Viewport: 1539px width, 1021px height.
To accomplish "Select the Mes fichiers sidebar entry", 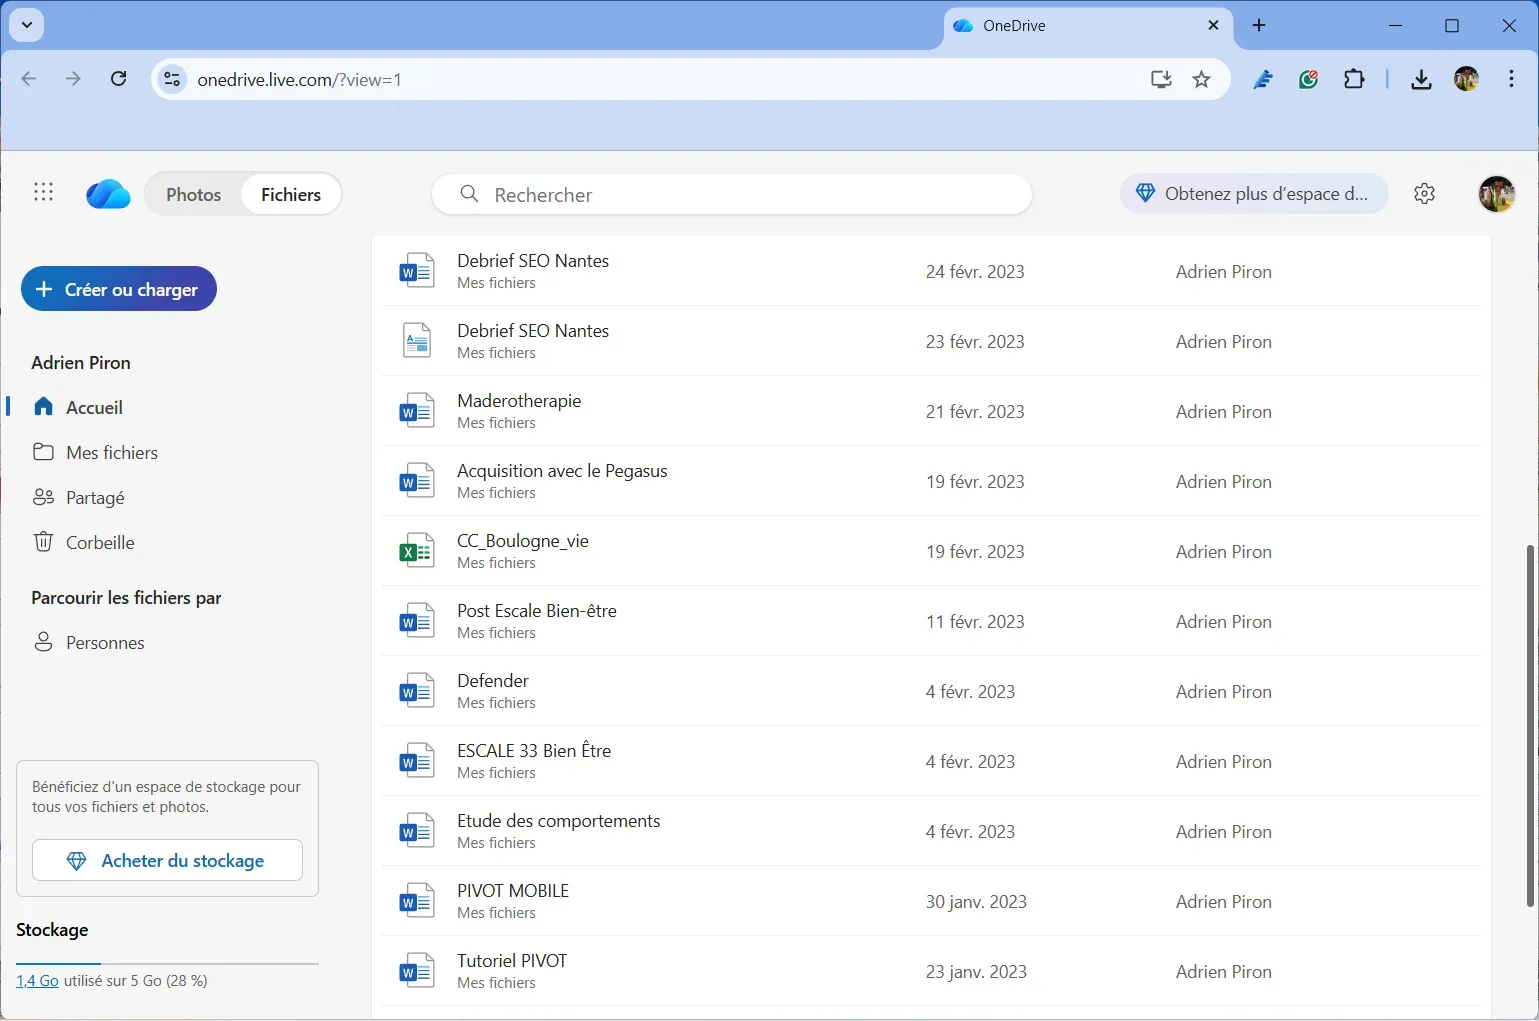I will point(111,452).
